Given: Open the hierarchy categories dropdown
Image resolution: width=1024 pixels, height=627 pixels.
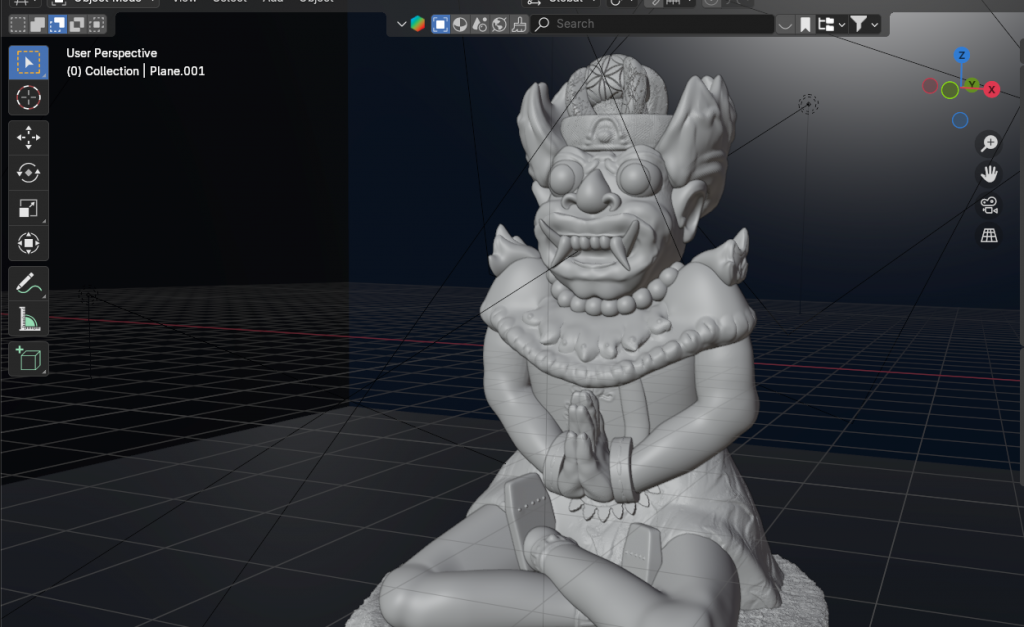Looking at the screenshot, I should 831,25.
